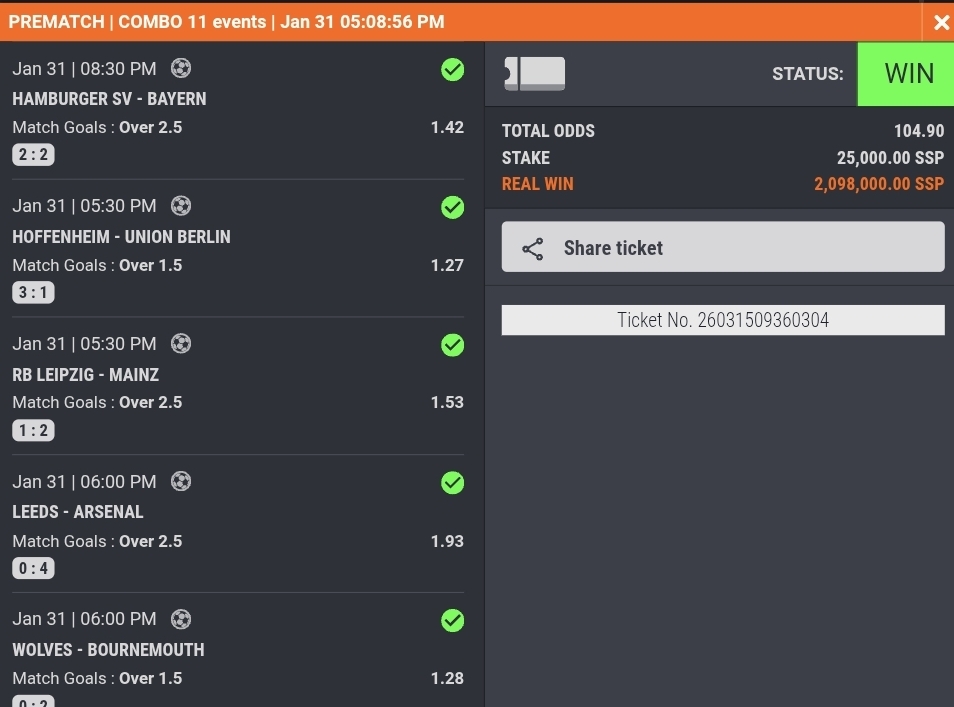954x707 pixels.
Task: Click soccer ball icon for Hamburger SV match
Action: [181, 68]
